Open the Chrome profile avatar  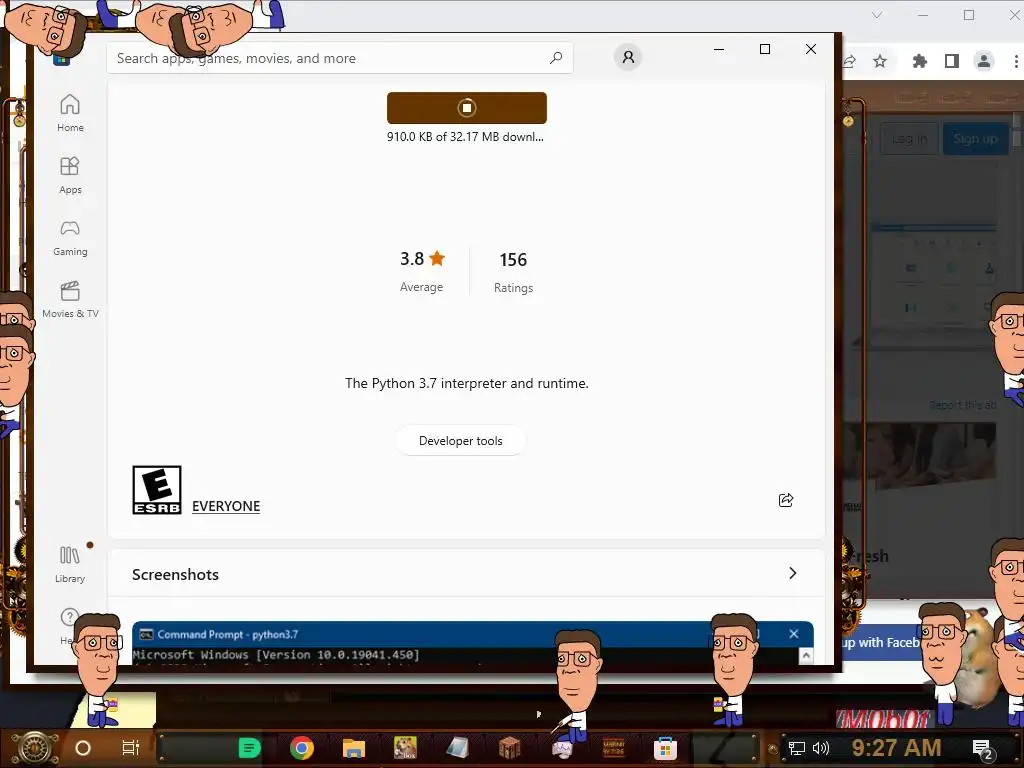click(984, 61)
